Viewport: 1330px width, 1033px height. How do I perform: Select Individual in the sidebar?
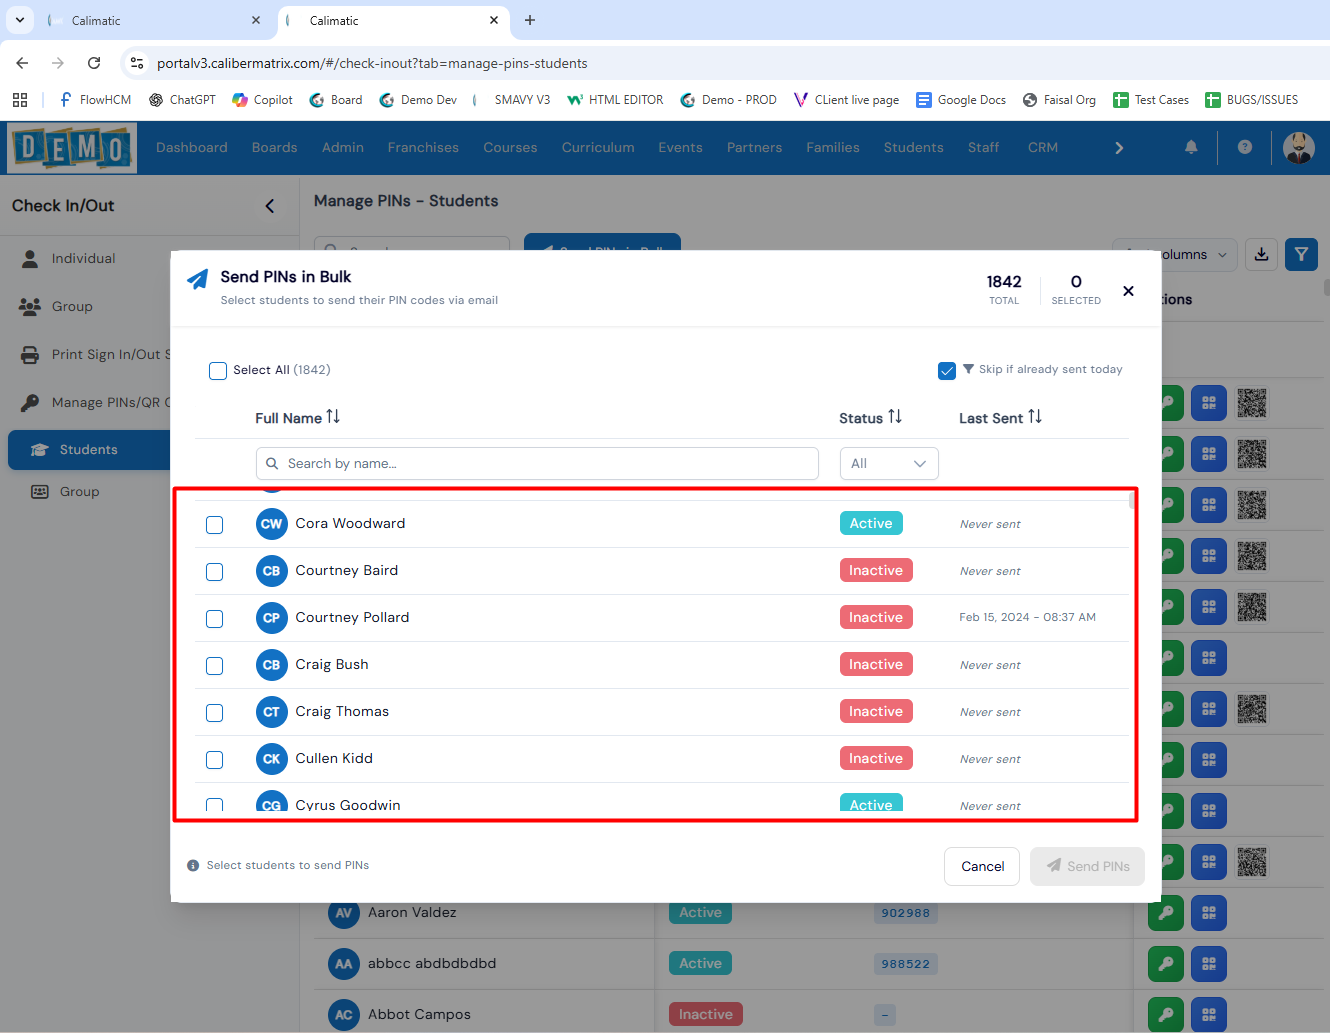[84, 258]
